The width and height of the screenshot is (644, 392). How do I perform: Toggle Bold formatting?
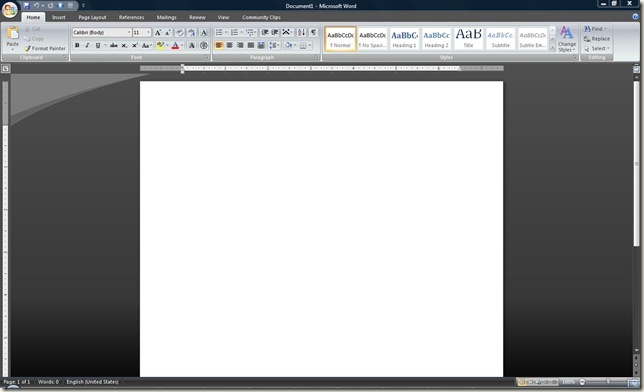point(77,45)
